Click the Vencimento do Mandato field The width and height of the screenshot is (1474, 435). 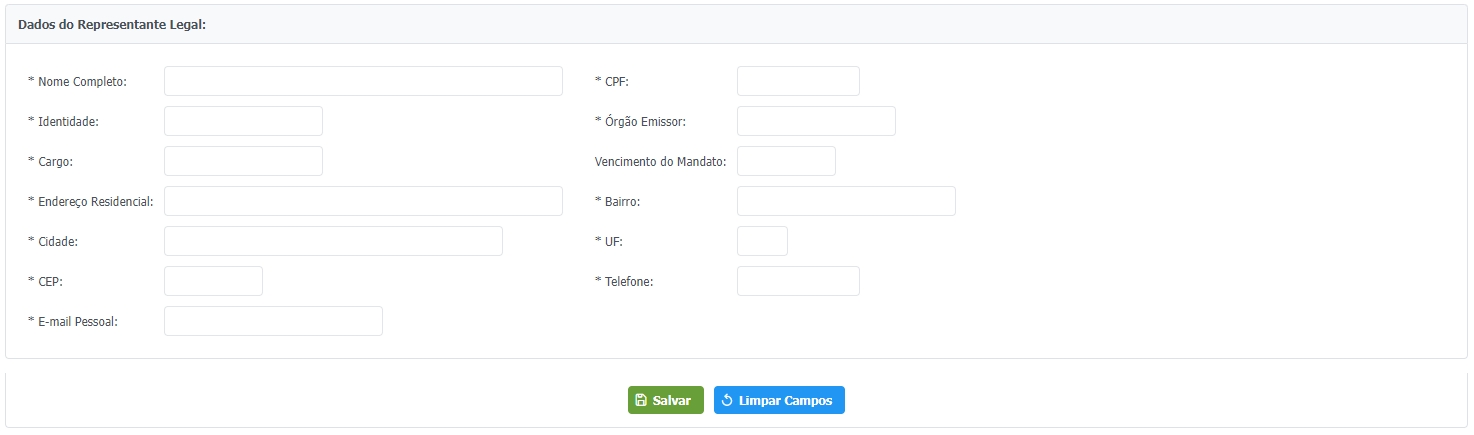(x=786, y=161)
